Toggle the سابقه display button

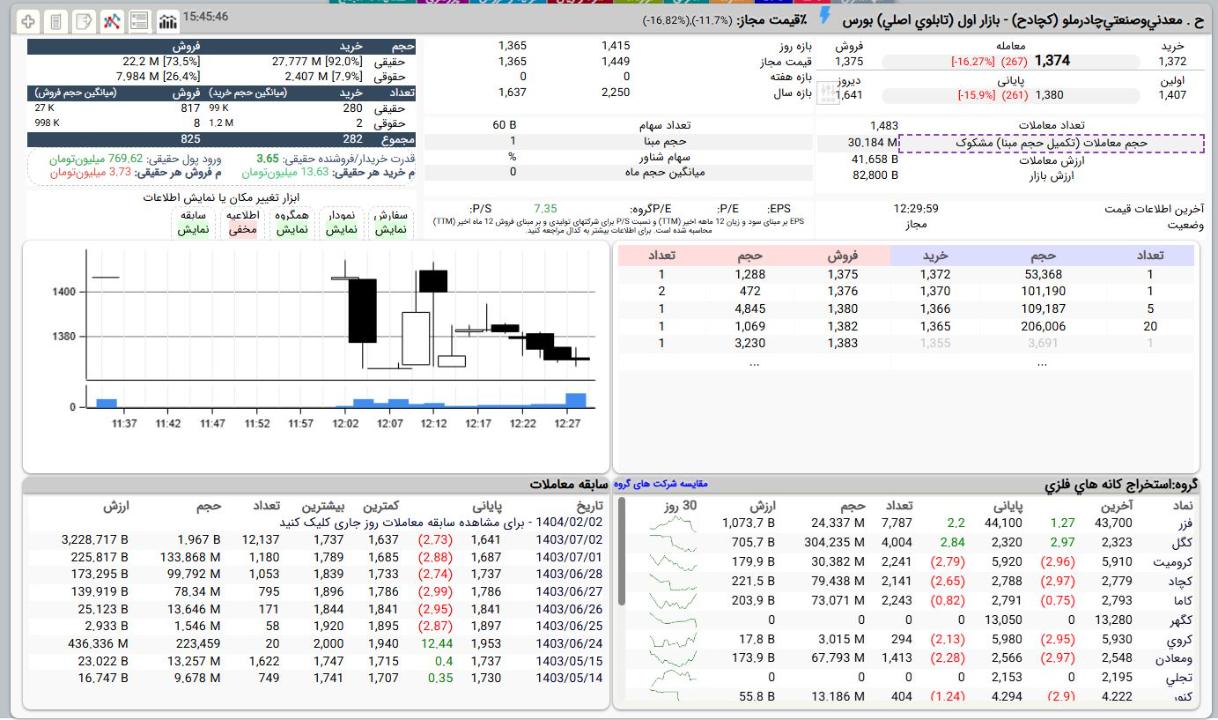tap(193, 222)
